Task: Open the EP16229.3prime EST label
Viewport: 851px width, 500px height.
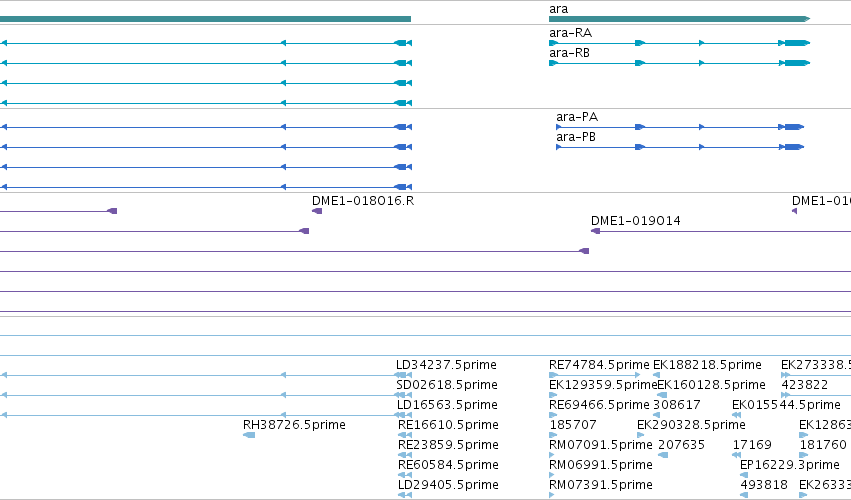Action: coord(790,465)
